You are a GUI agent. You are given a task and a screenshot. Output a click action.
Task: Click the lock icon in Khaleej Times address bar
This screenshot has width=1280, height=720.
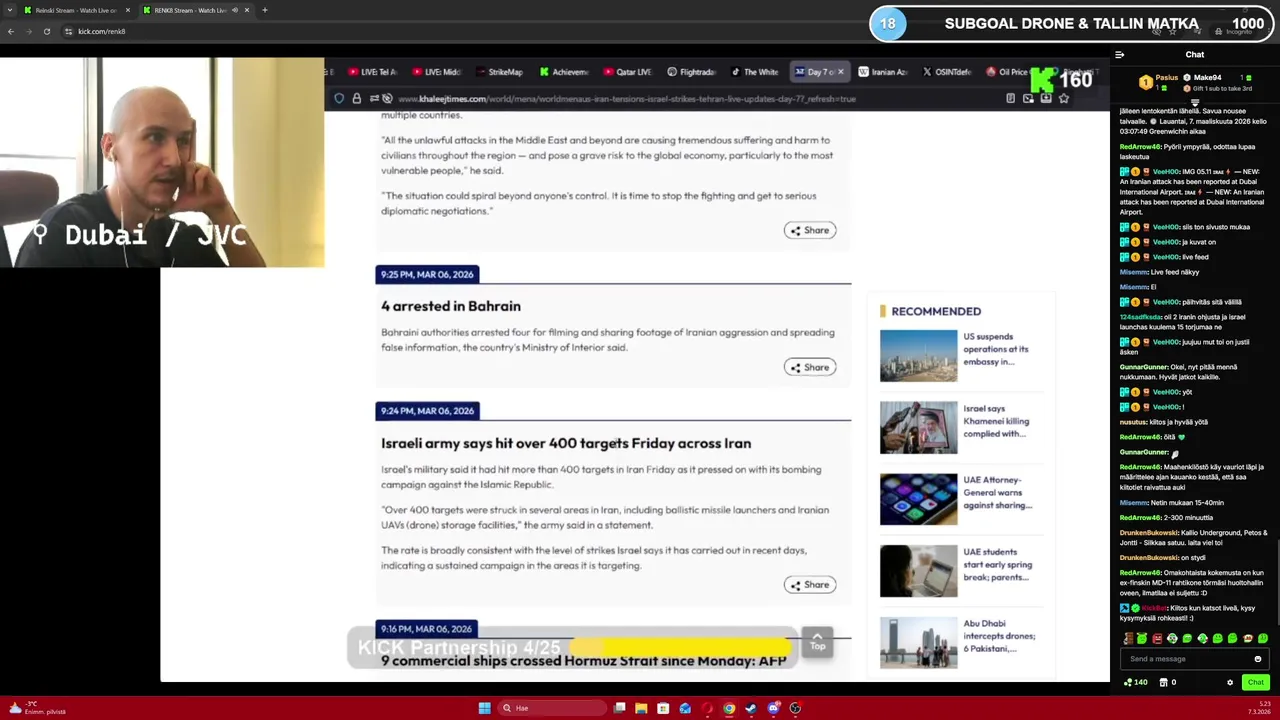click(x=356, y=98)
